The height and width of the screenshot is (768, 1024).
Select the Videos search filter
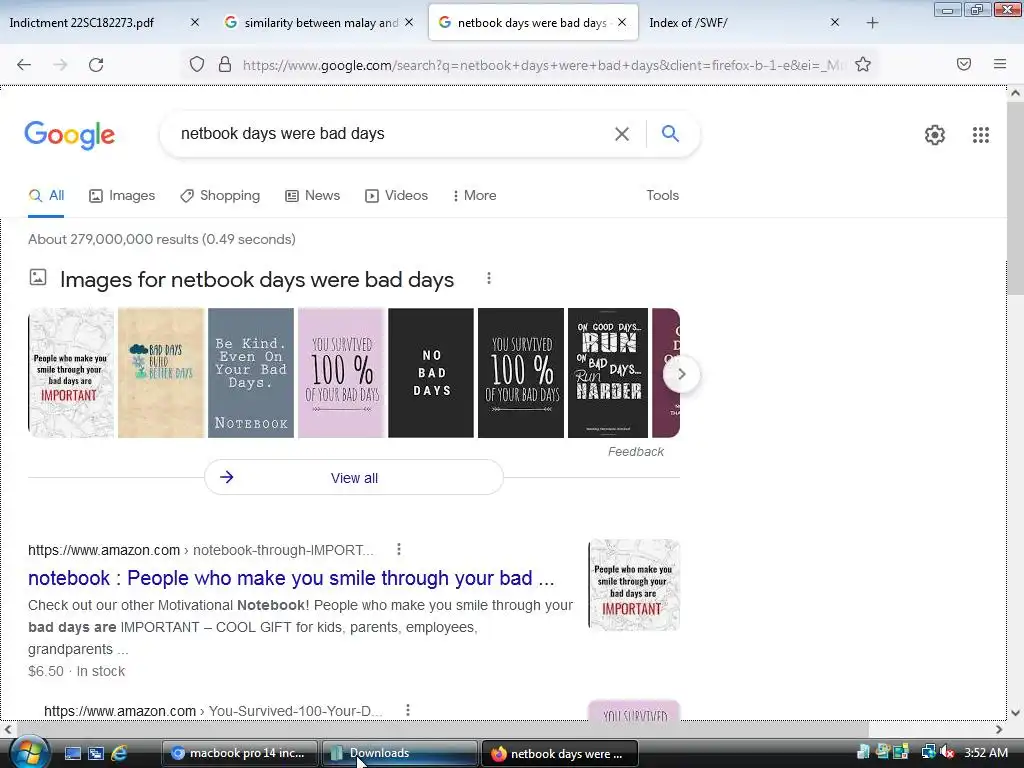396,195
